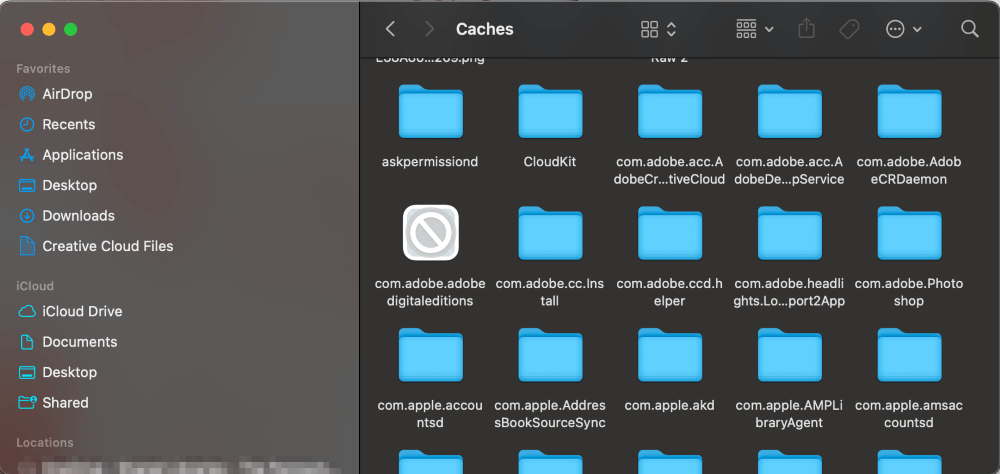1000x474 pixels.
Task: Click the Edit Tags icon
Action: click(x=849, y=29)
